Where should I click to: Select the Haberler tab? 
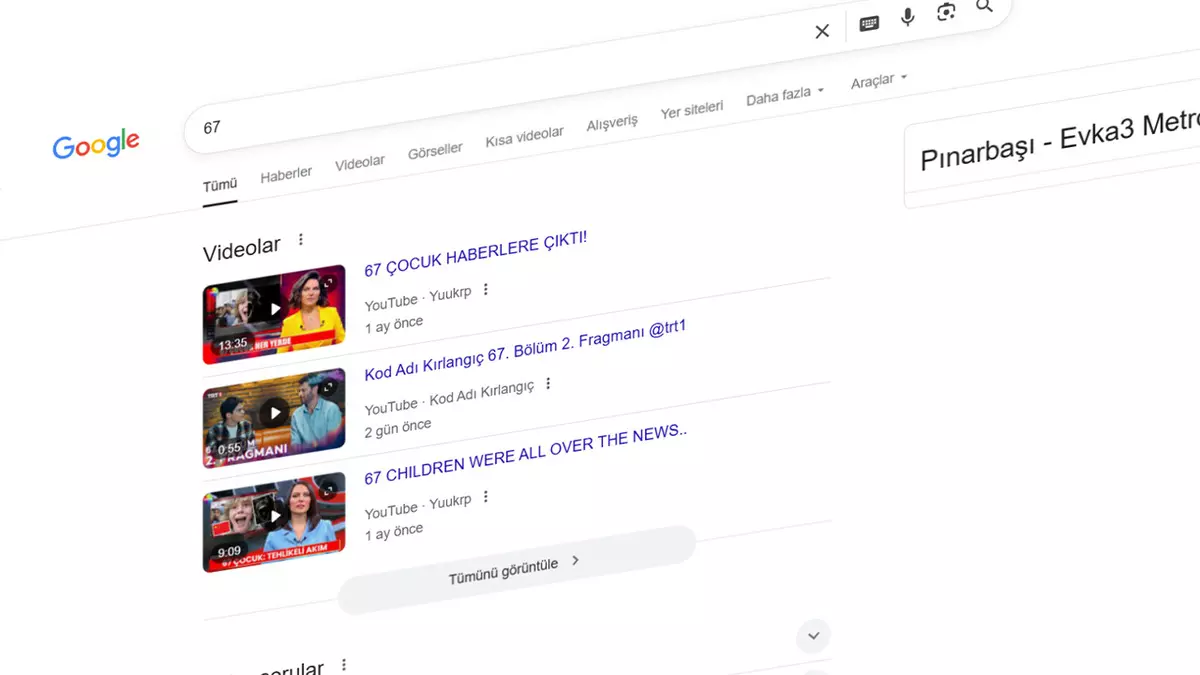point(286,173)
